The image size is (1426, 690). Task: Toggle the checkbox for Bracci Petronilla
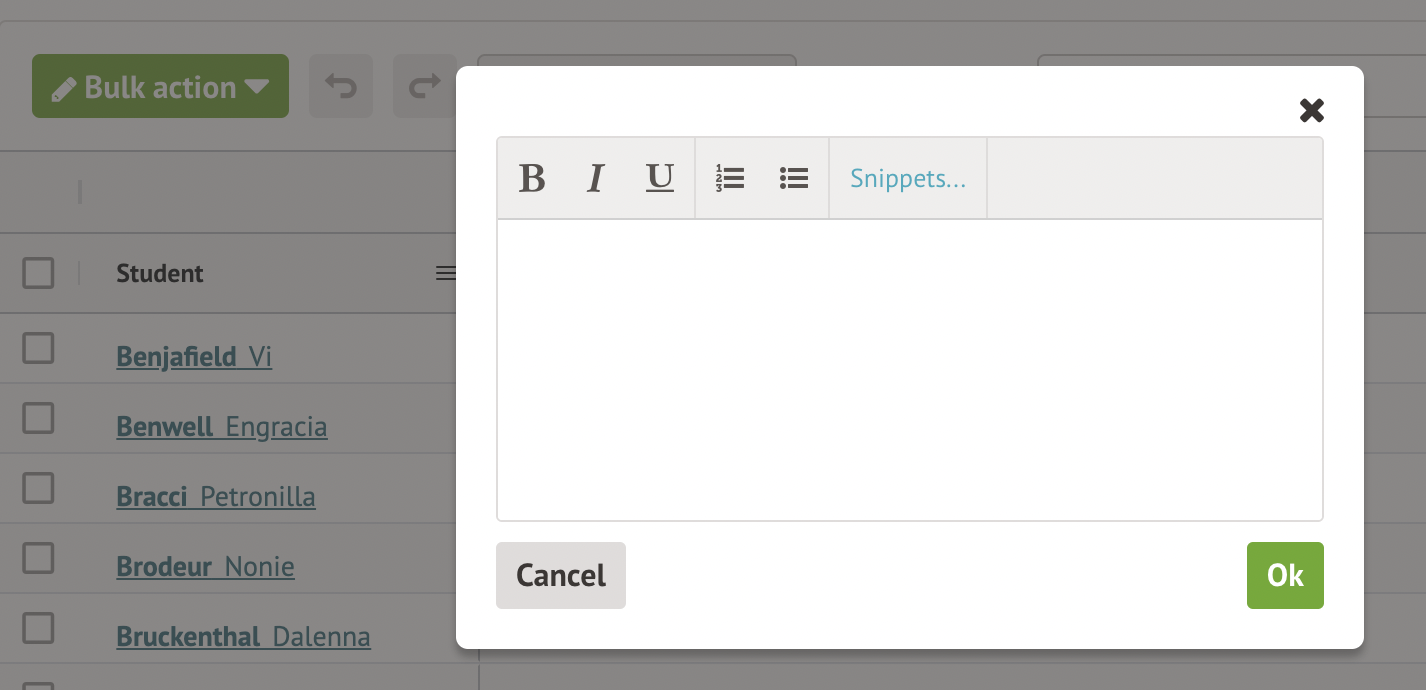point(38,488)
